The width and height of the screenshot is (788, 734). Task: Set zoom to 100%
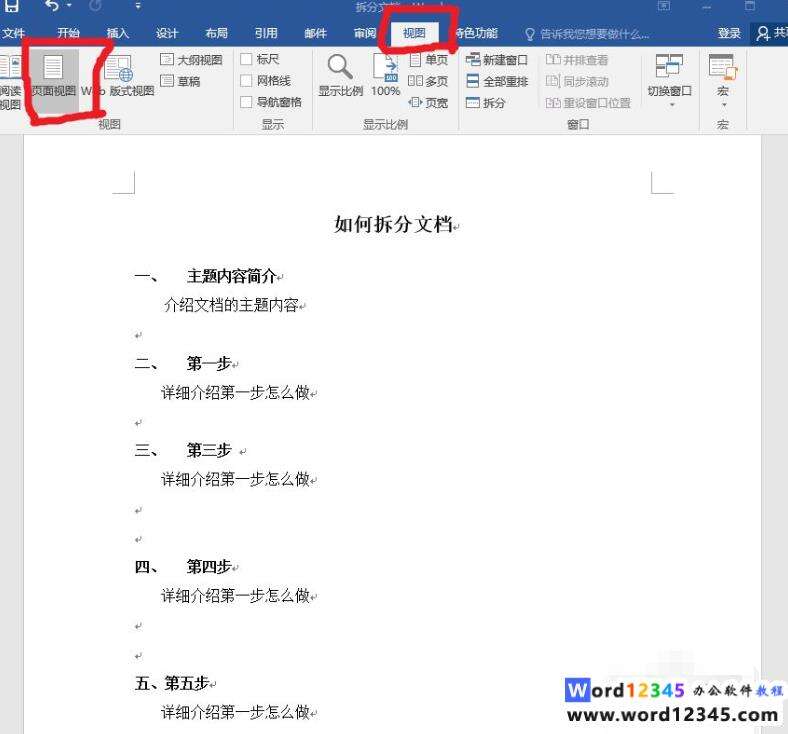click(385, 75)
